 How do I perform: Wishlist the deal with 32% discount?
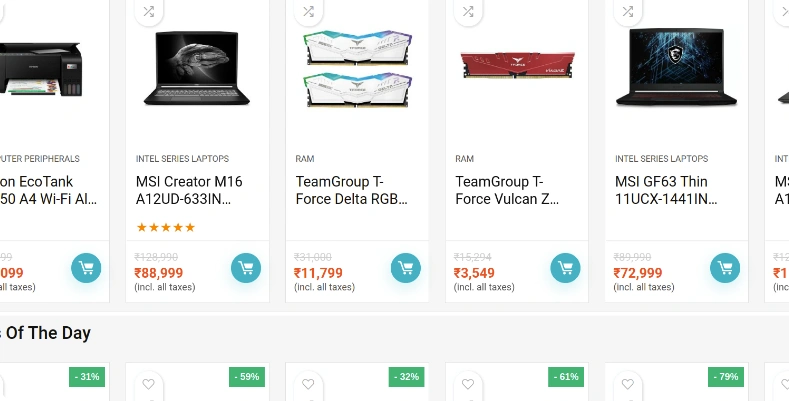[308, 384]
